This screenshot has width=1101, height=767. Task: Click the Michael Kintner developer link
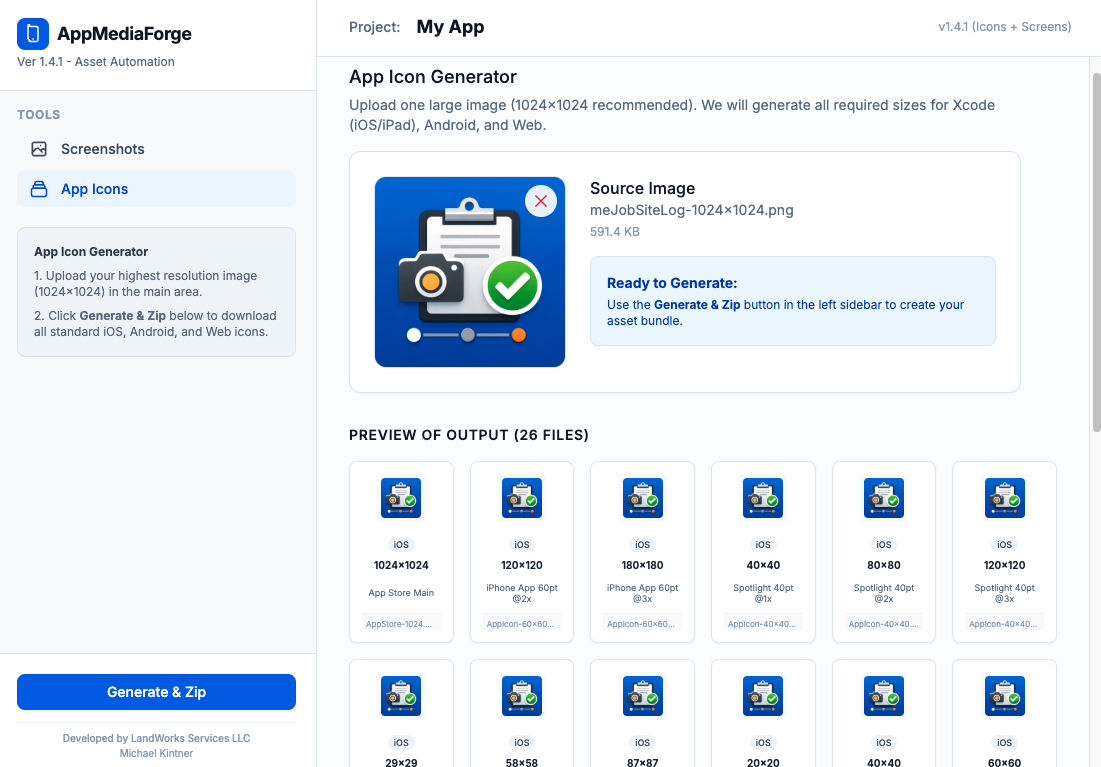point(156,753)
